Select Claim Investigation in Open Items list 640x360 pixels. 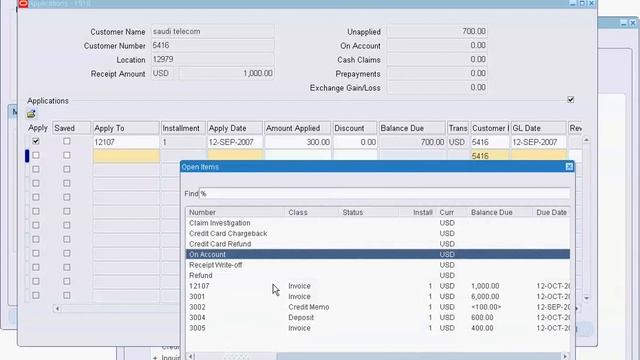click(378, 223)
